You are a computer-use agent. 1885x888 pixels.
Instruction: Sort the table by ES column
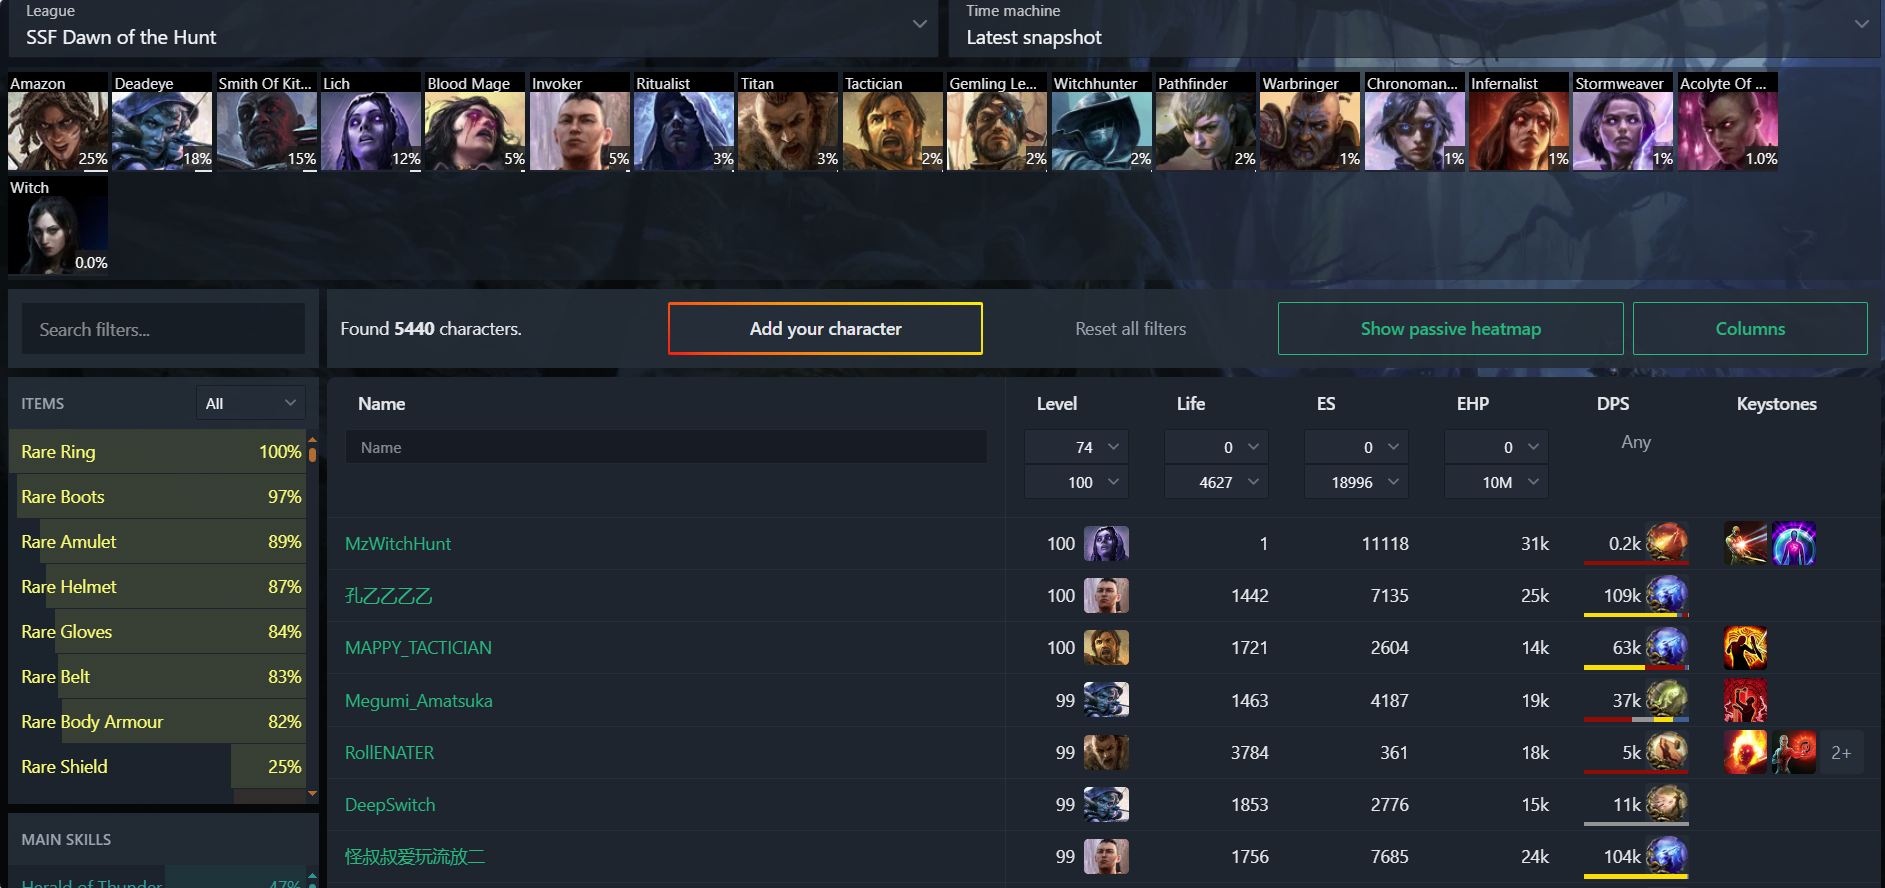(1326, 404)
